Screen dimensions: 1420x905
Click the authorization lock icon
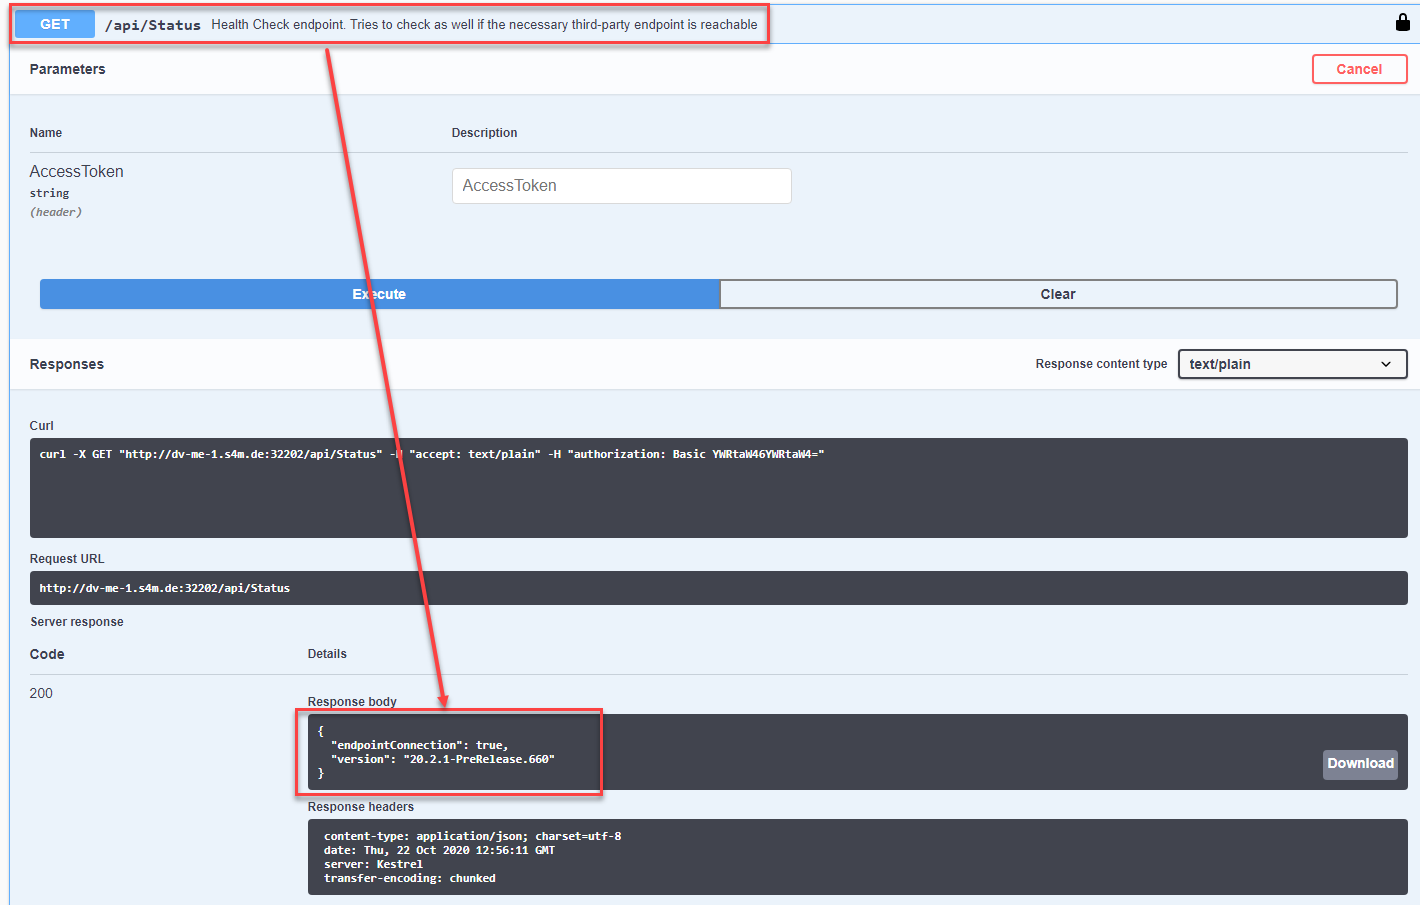[1402, 23]
